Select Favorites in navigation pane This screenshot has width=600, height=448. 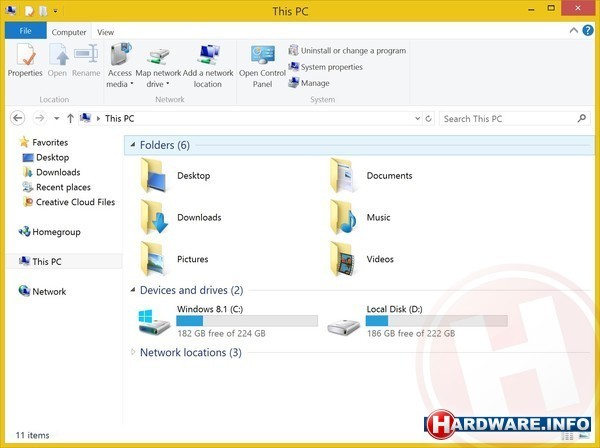coord(44,142)
